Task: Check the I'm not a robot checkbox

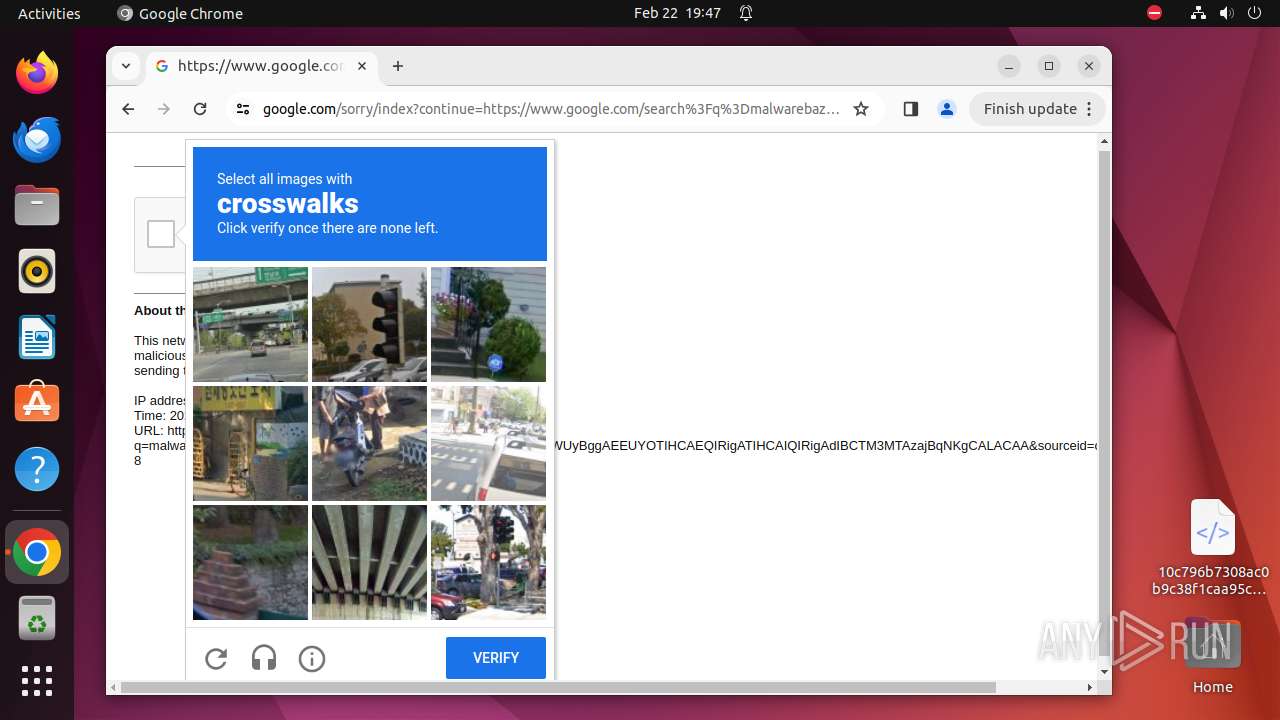Action: pos(161,234)
